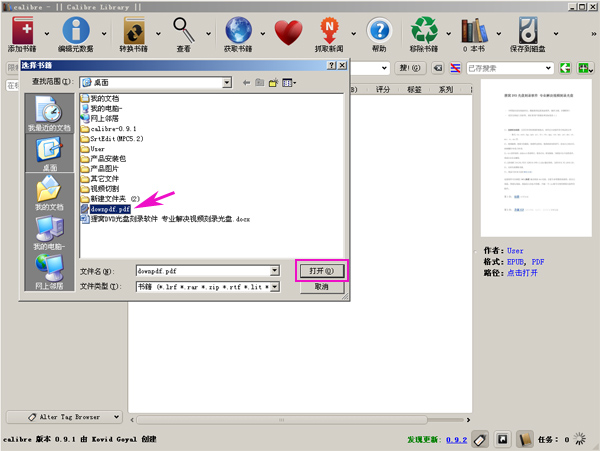This screenshot has width=600, height=451.
Task: Select My Computer (我的电脑) sidebar icon
Action: [x=49, y=233]
